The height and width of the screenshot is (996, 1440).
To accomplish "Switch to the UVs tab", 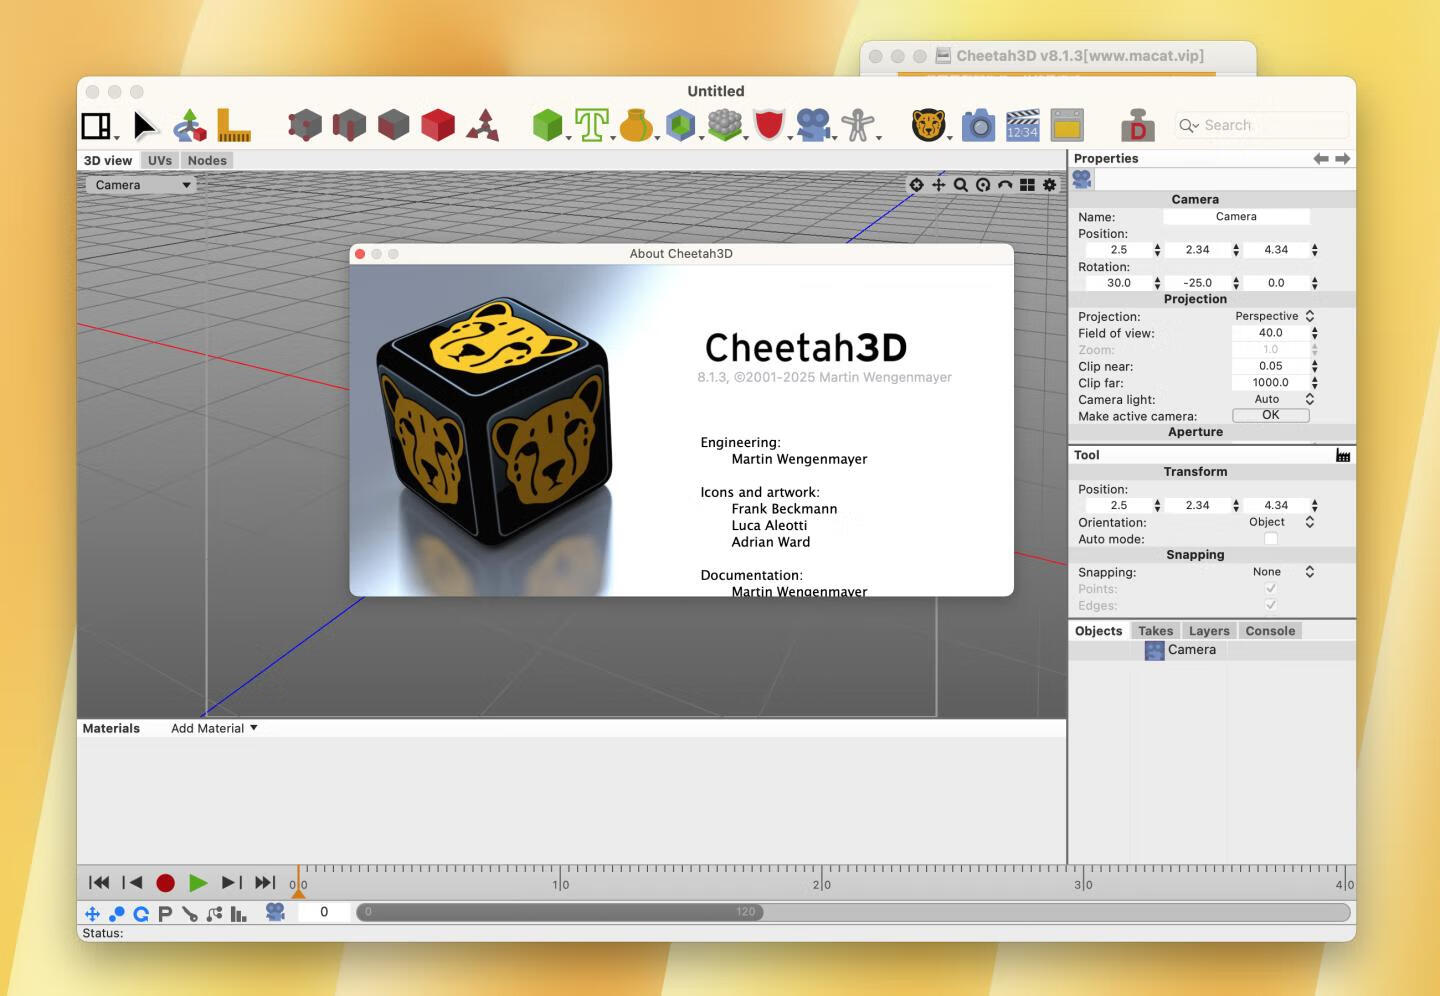I will point(160,160).
